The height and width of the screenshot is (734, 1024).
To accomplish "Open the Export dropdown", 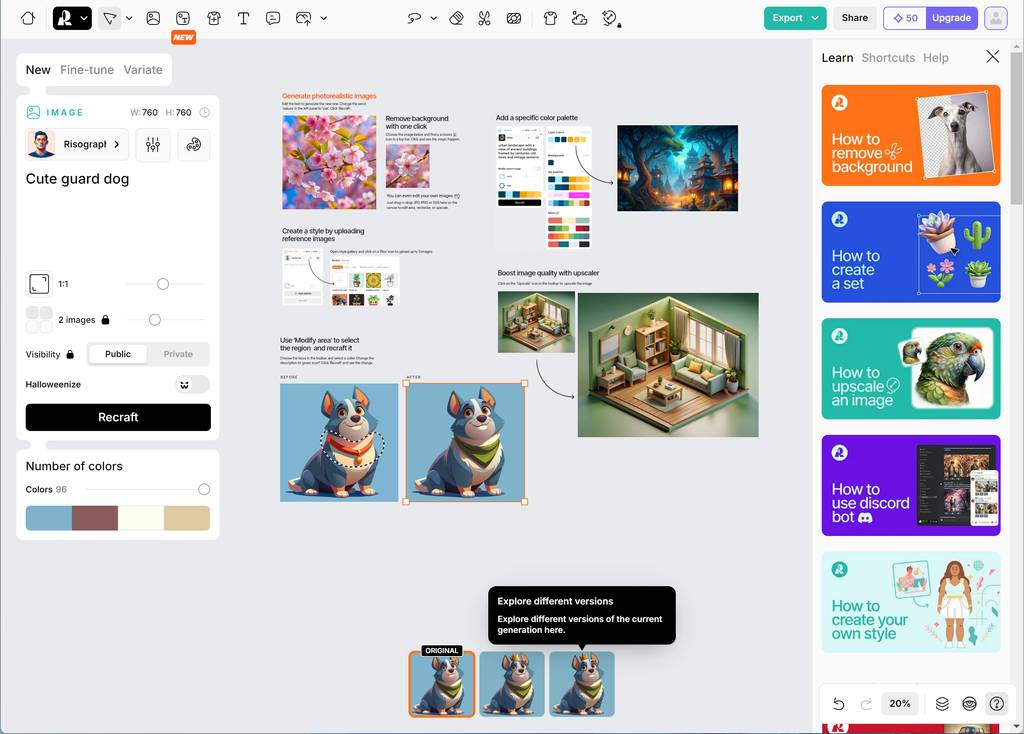I will [x=796, y=18].
